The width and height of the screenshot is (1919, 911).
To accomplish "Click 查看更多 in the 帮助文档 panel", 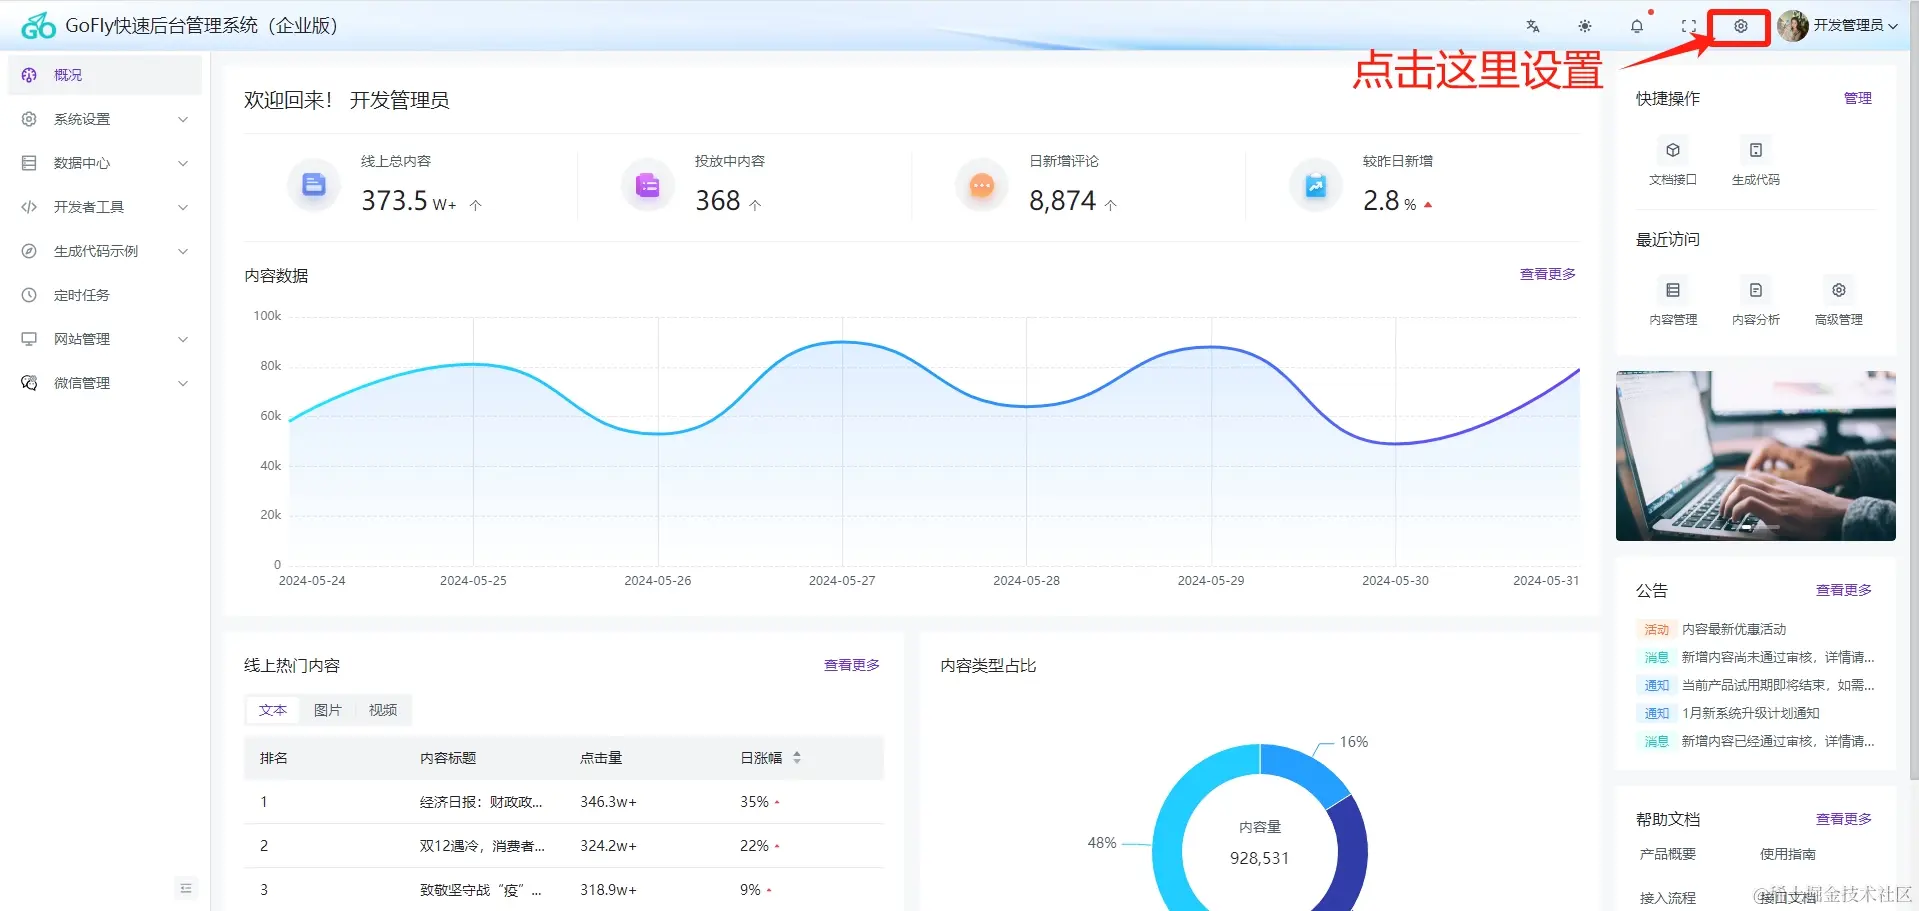I will pos(1844,819).
